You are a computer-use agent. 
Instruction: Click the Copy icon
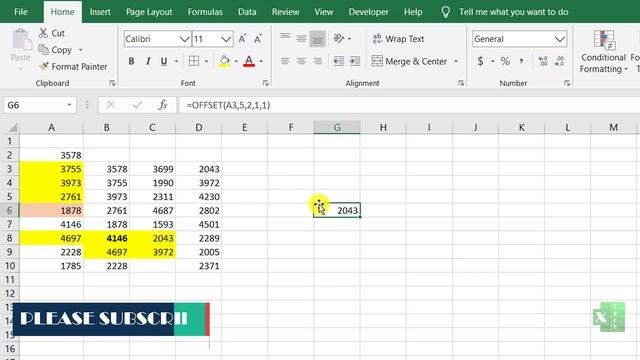(43, 49)
